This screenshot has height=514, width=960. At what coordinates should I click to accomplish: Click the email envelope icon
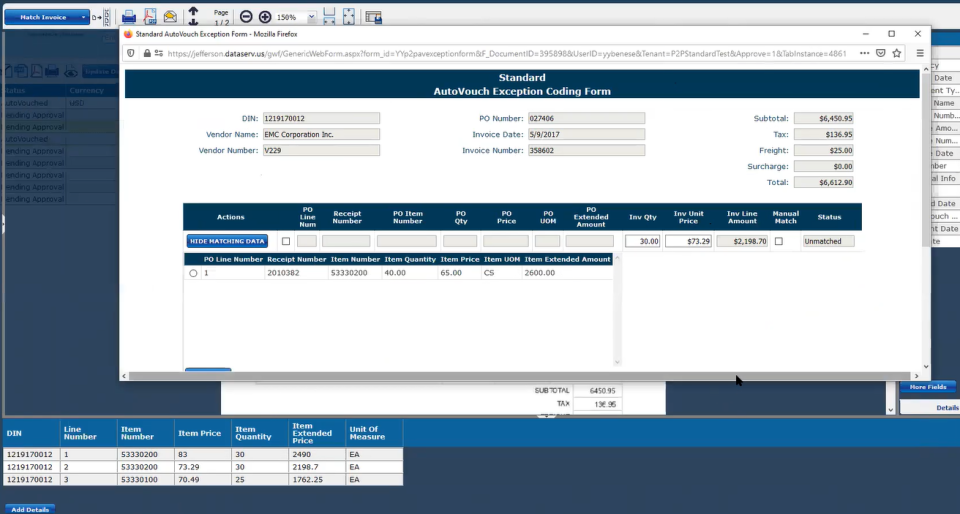click(x=170, y=17)
